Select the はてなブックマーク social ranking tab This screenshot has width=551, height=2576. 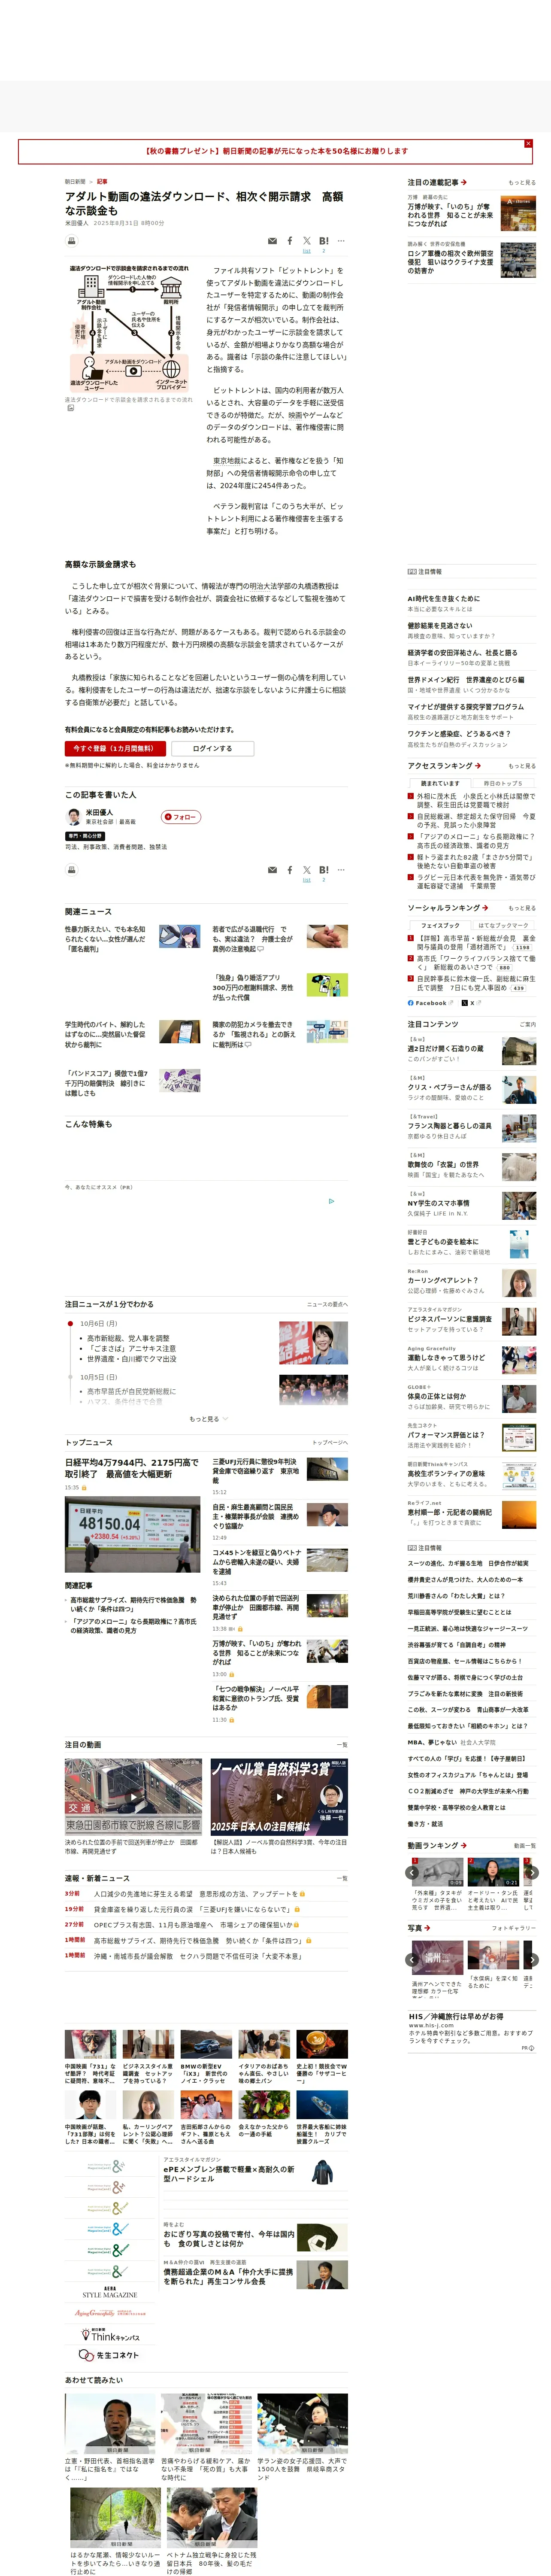click(x=503, y=925)
